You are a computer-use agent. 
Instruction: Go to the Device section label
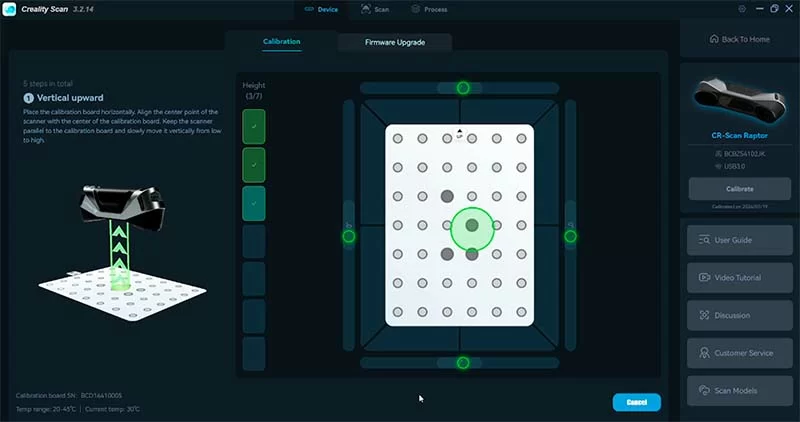click(x=328, y=9)
